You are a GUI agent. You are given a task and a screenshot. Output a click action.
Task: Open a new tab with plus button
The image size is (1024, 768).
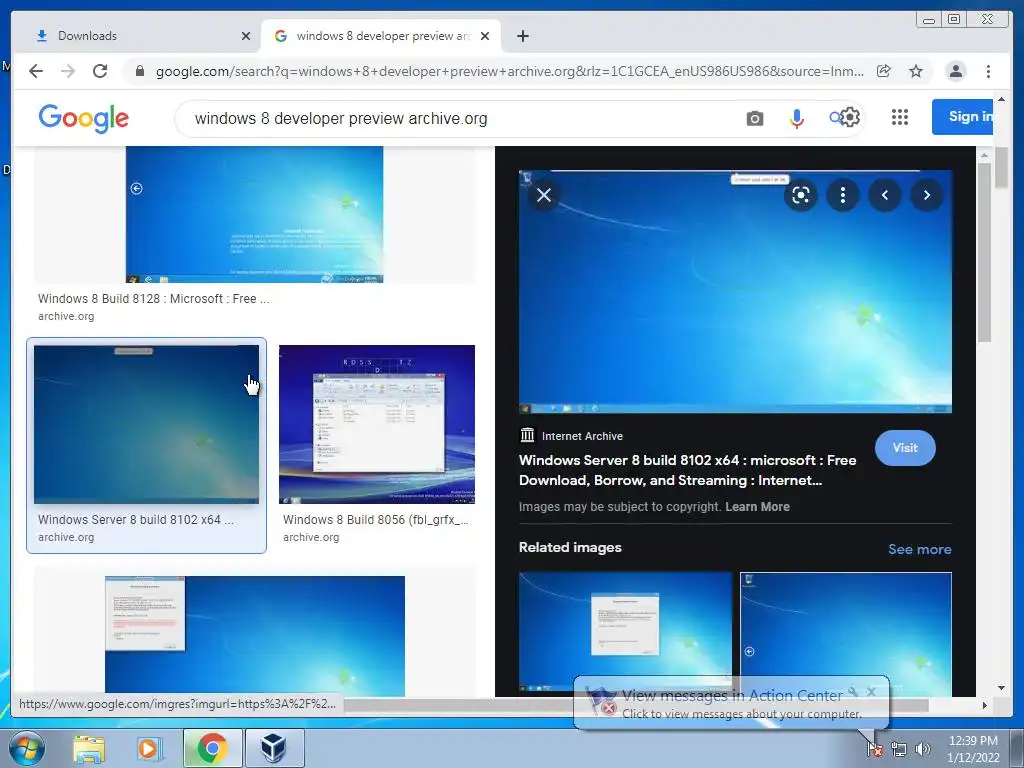click(522, 36)
